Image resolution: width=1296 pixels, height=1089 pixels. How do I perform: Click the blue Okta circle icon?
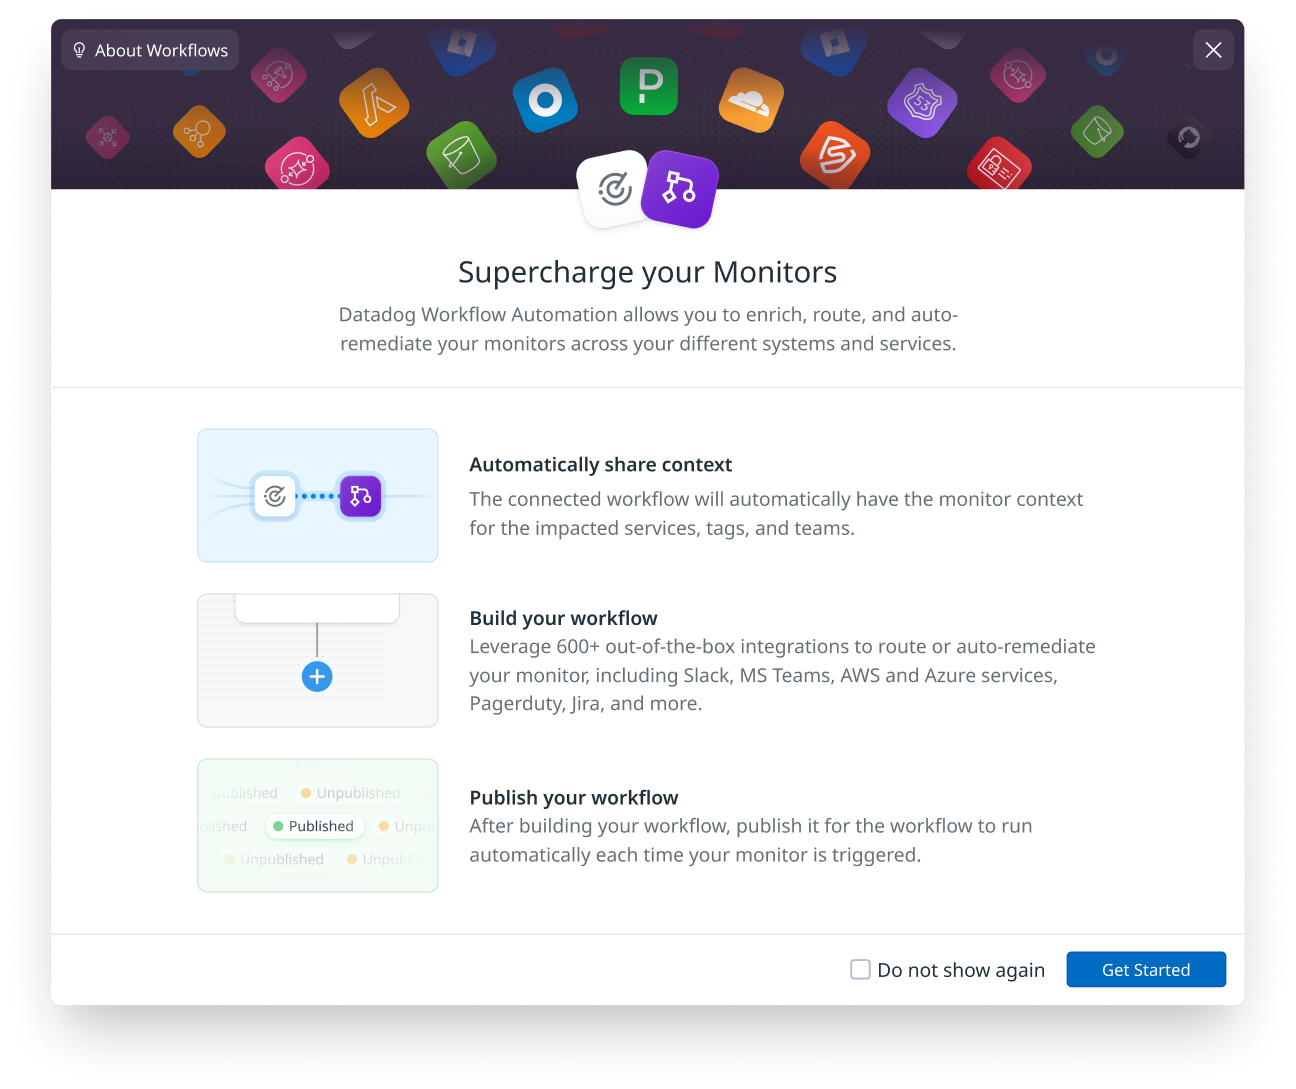545,100
